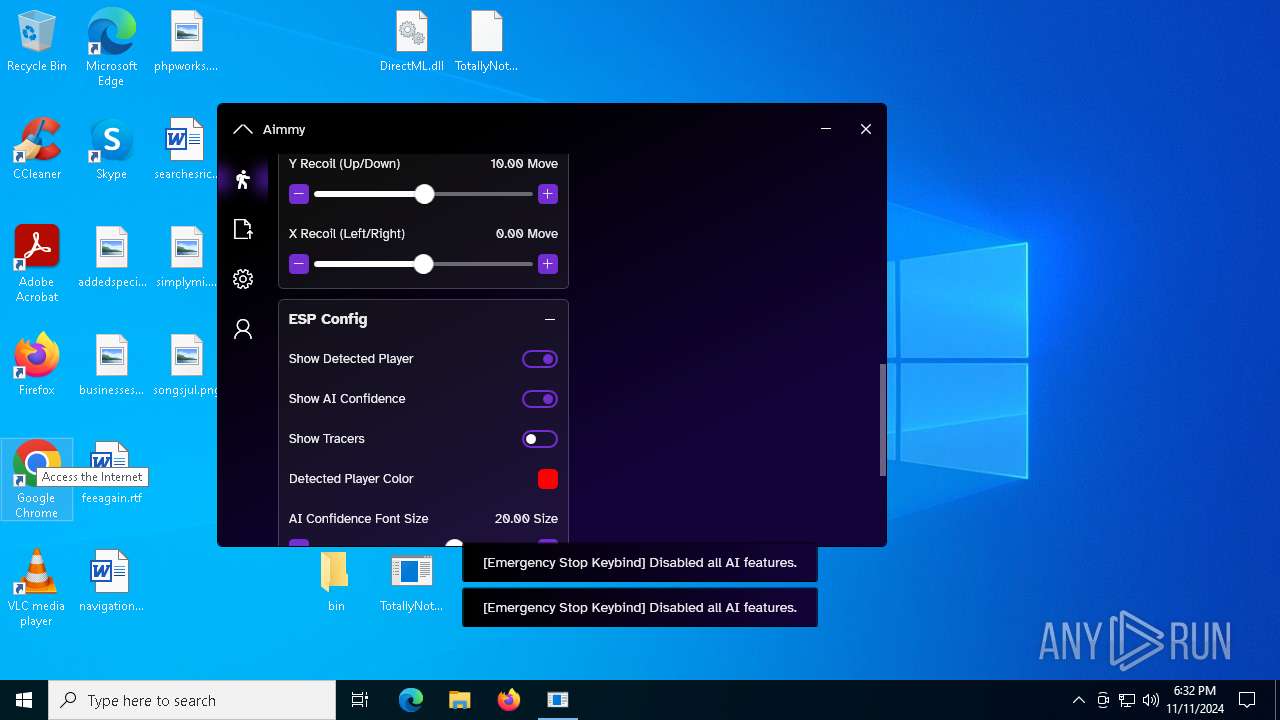
Task: Open the volume control in system tray
Action: (x=1151, y=700)
